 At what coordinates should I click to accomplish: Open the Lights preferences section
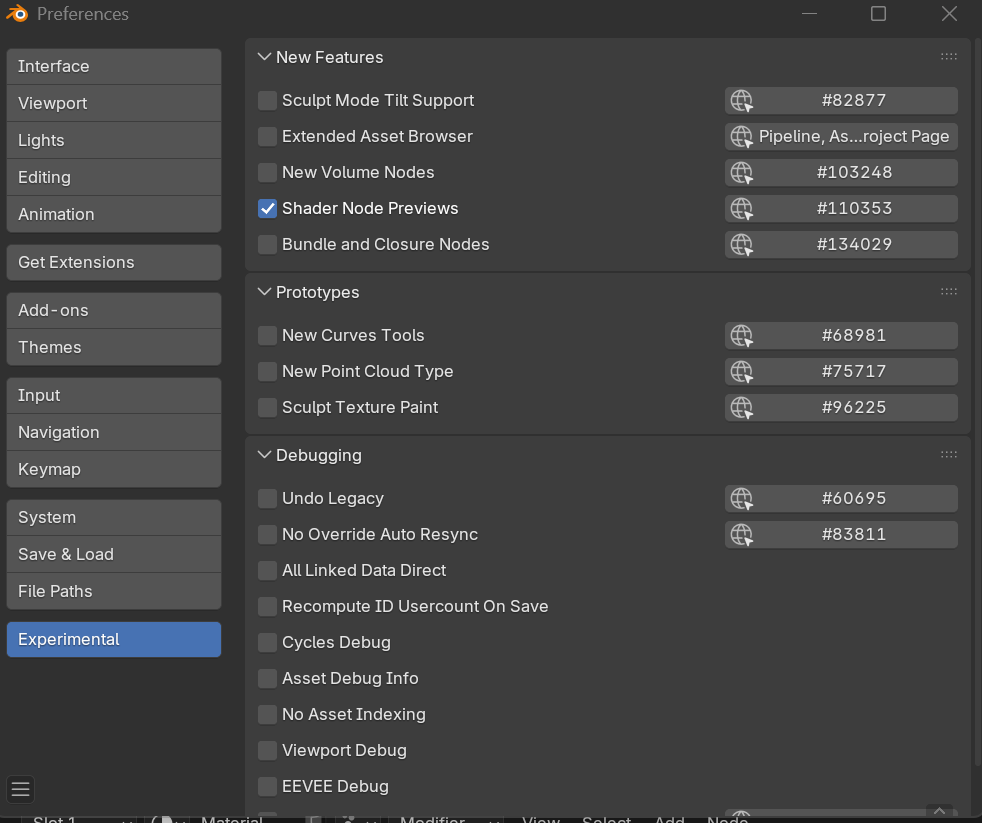coord(113,140)
